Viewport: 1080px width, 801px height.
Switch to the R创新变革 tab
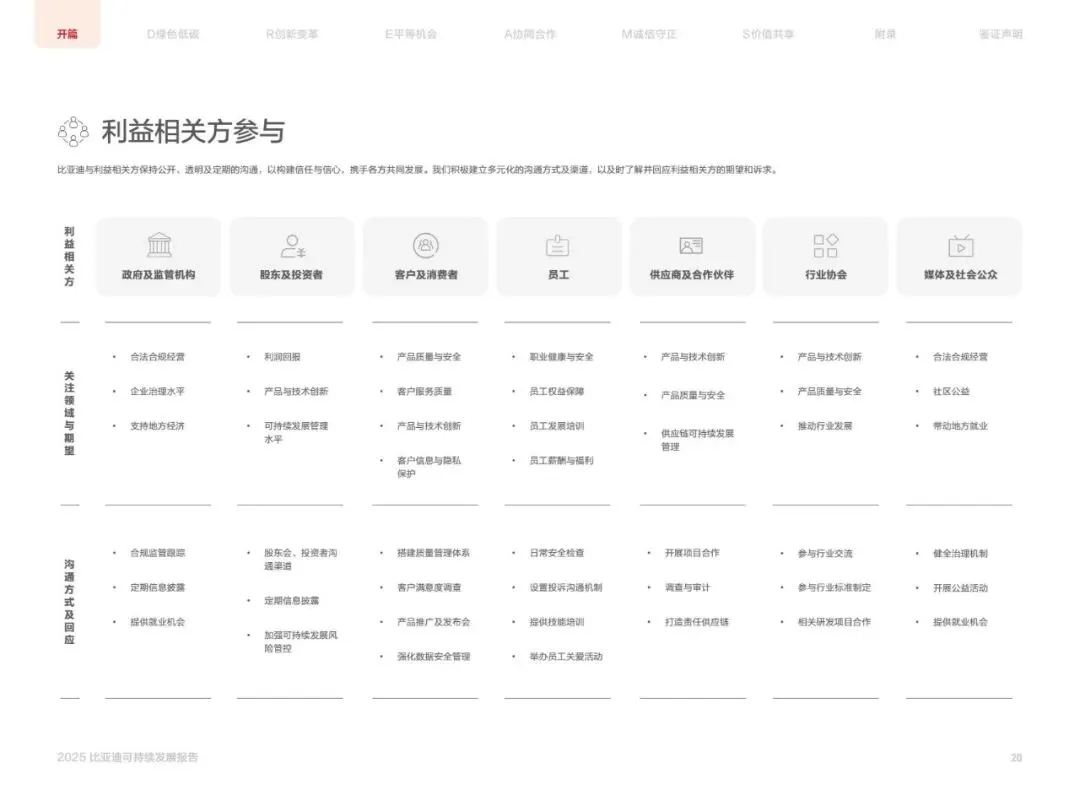(292, 34)
